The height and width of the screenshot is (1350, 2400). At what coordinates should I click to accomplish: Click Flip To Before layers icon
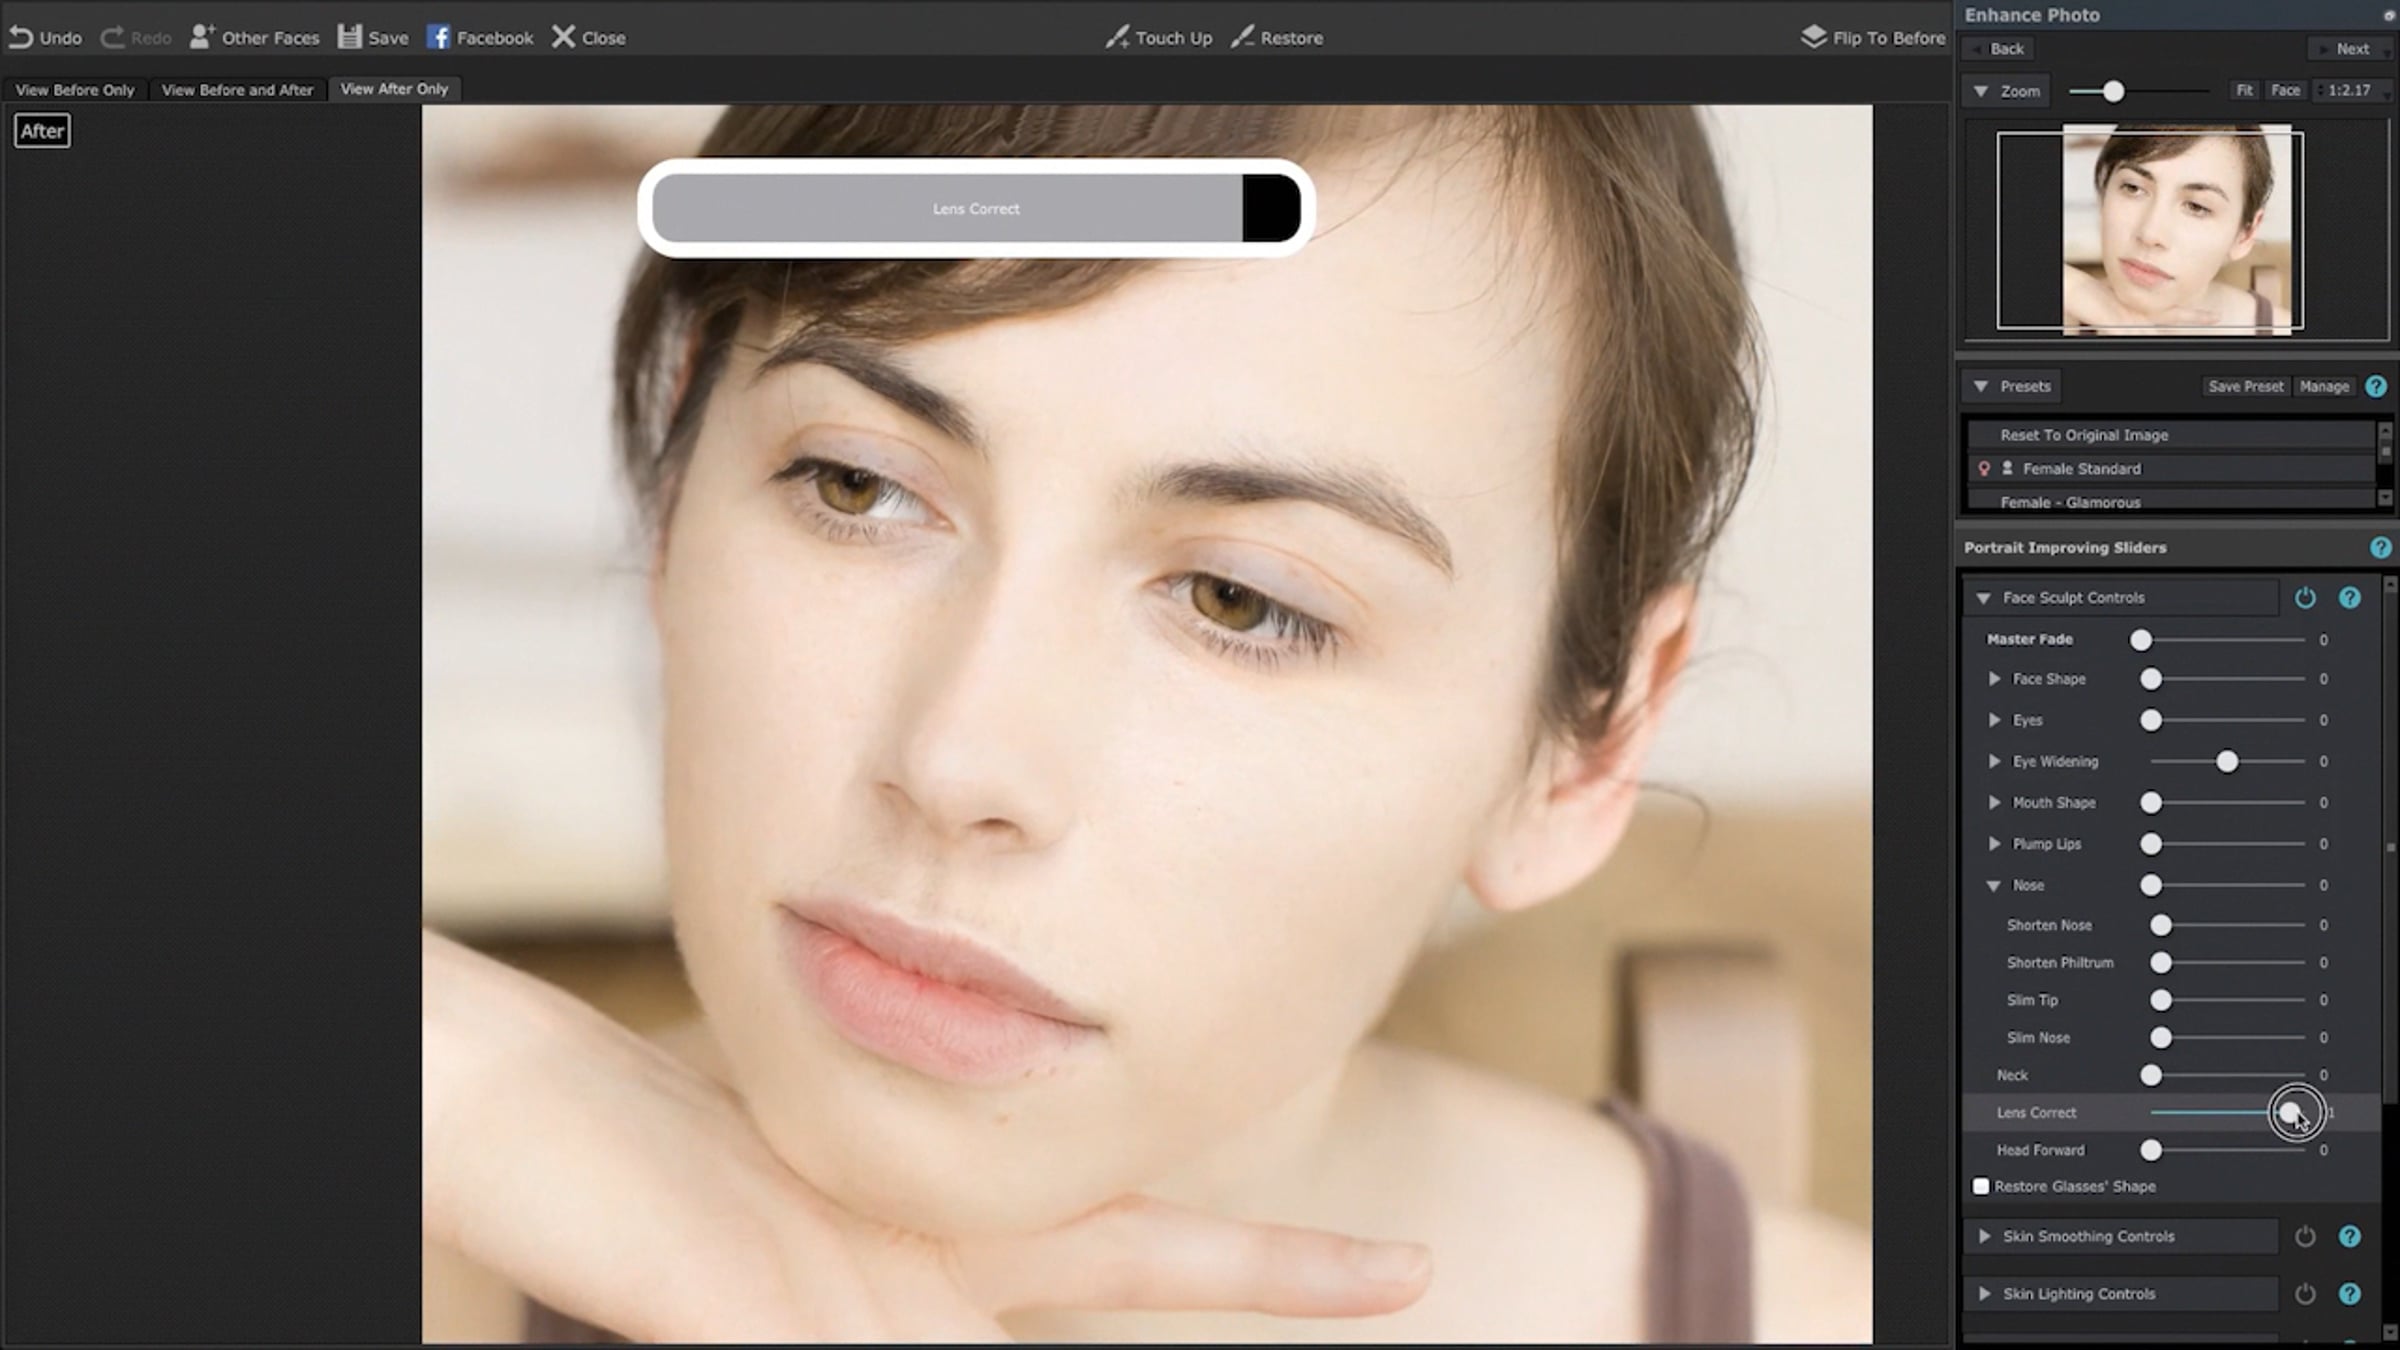tap(1813, 38)
